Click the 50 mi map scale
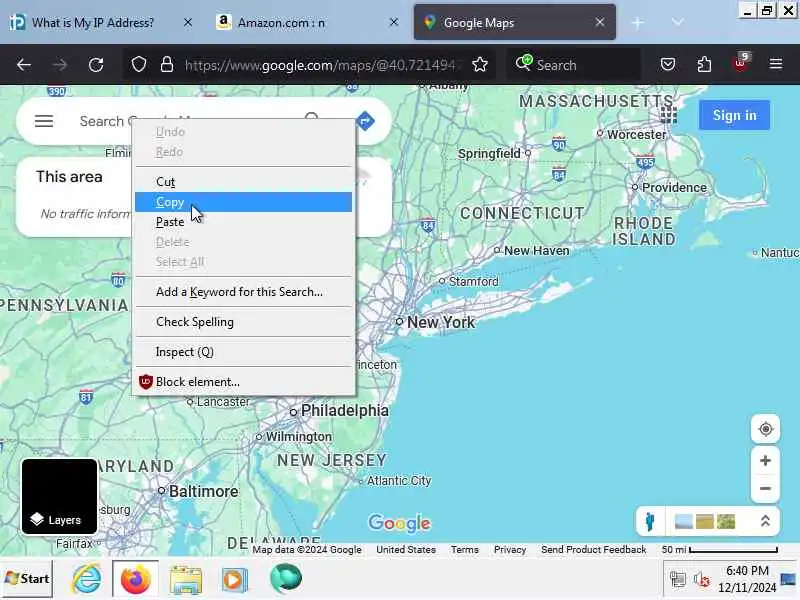The image size is (800, 600). pos(720,549)
